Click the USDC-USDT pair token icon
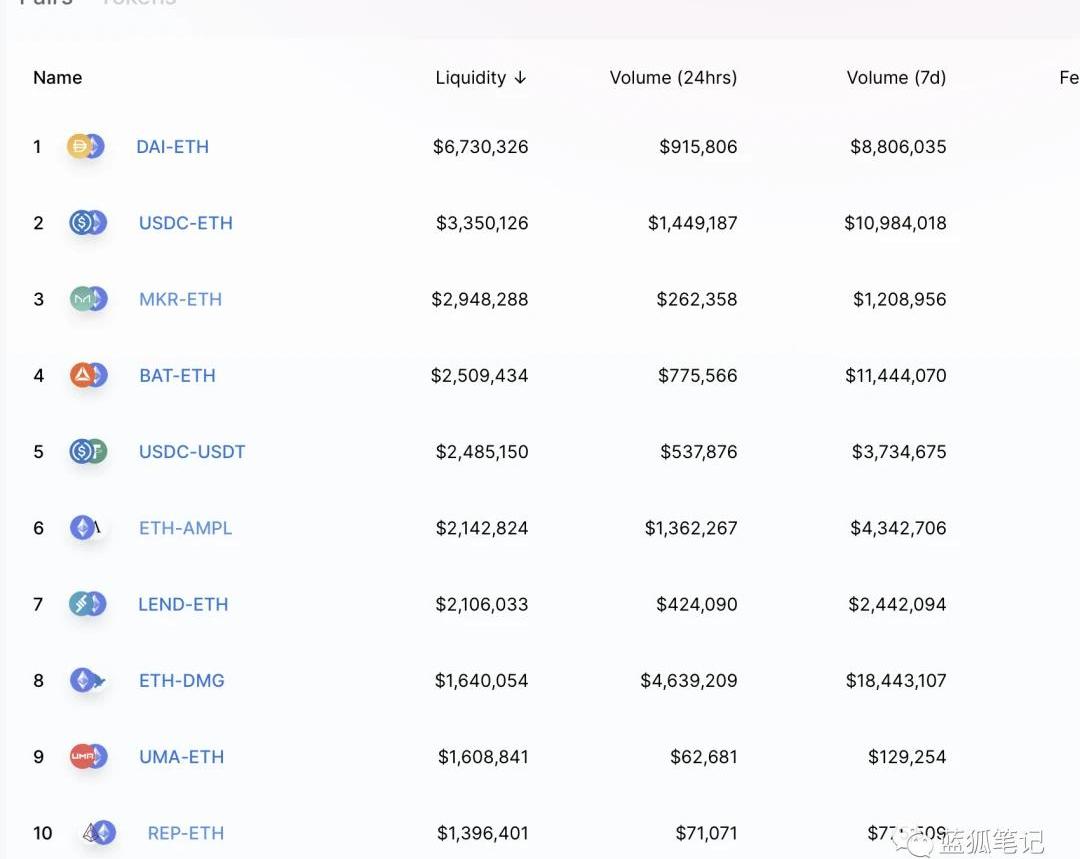Viewport: 1080px width, 859px height. 88,452
